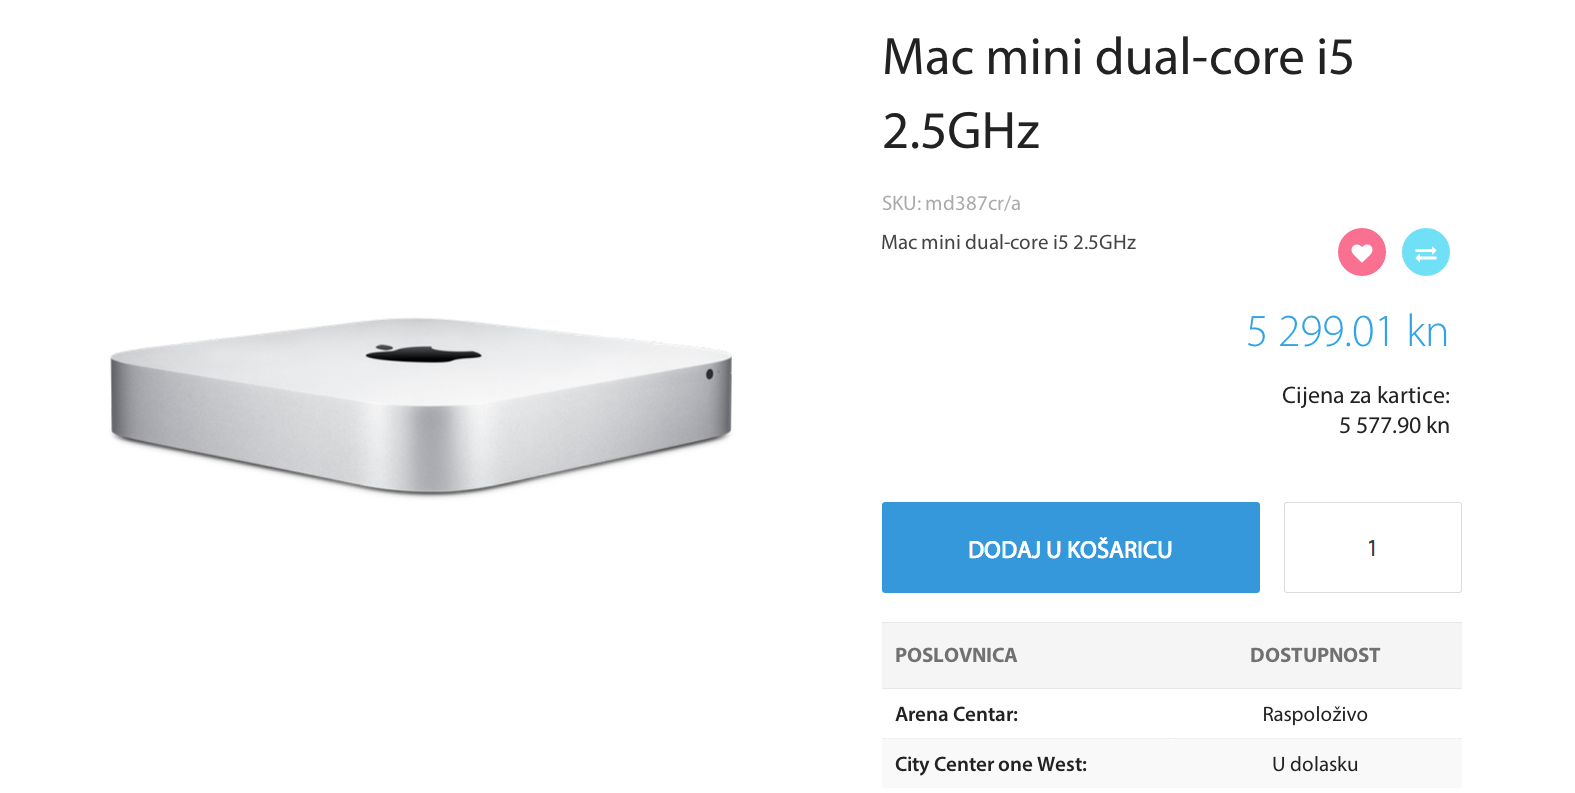Select the SKU md387cr/a text
The image size is (1575, 793).
(951, 203)
